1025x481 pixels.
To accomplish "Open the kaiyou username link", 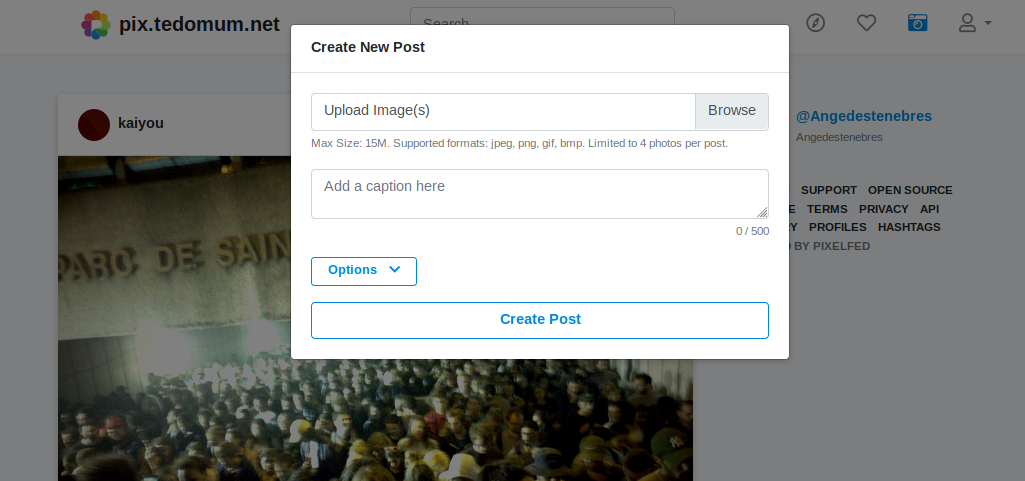I will click(x=141, y=123).
